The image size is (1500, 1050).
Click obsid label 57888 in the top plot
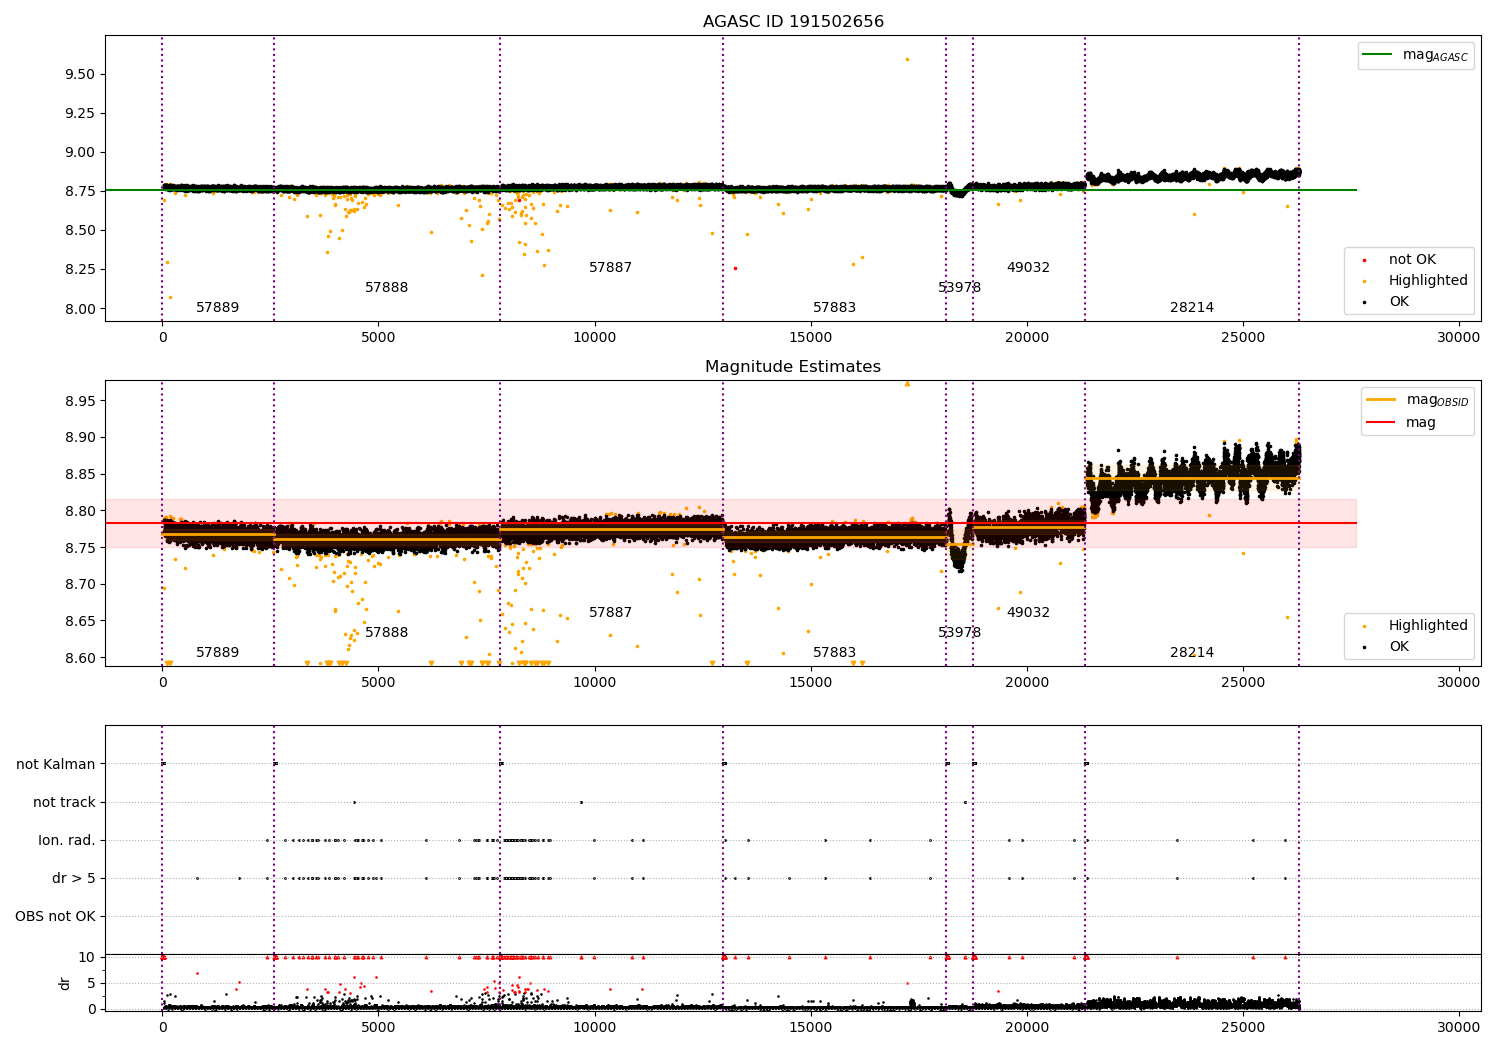pos(386,288)
